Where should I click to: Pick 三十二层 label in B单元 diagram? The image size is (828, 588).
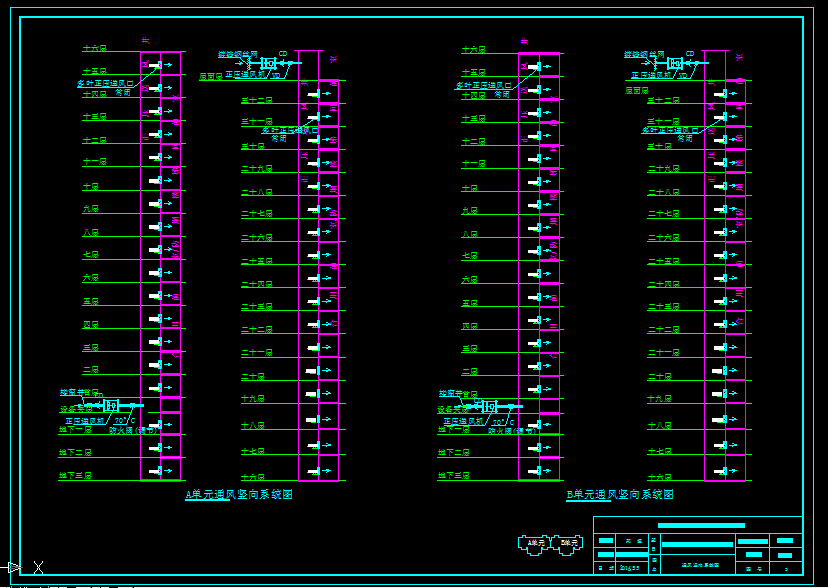[x=664, y=100]
